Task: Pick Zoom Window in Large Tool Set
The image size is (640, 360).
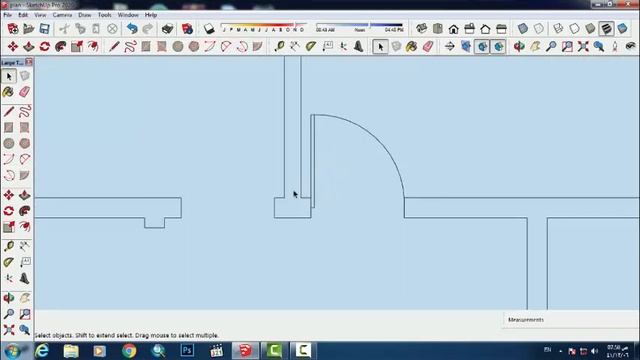Action: click(24, 314)
